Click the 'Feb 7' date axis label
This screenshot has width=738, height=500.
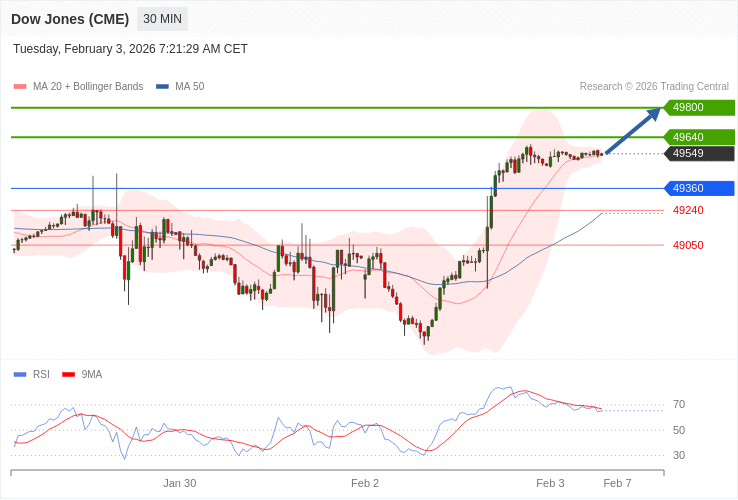click(618, 484)
